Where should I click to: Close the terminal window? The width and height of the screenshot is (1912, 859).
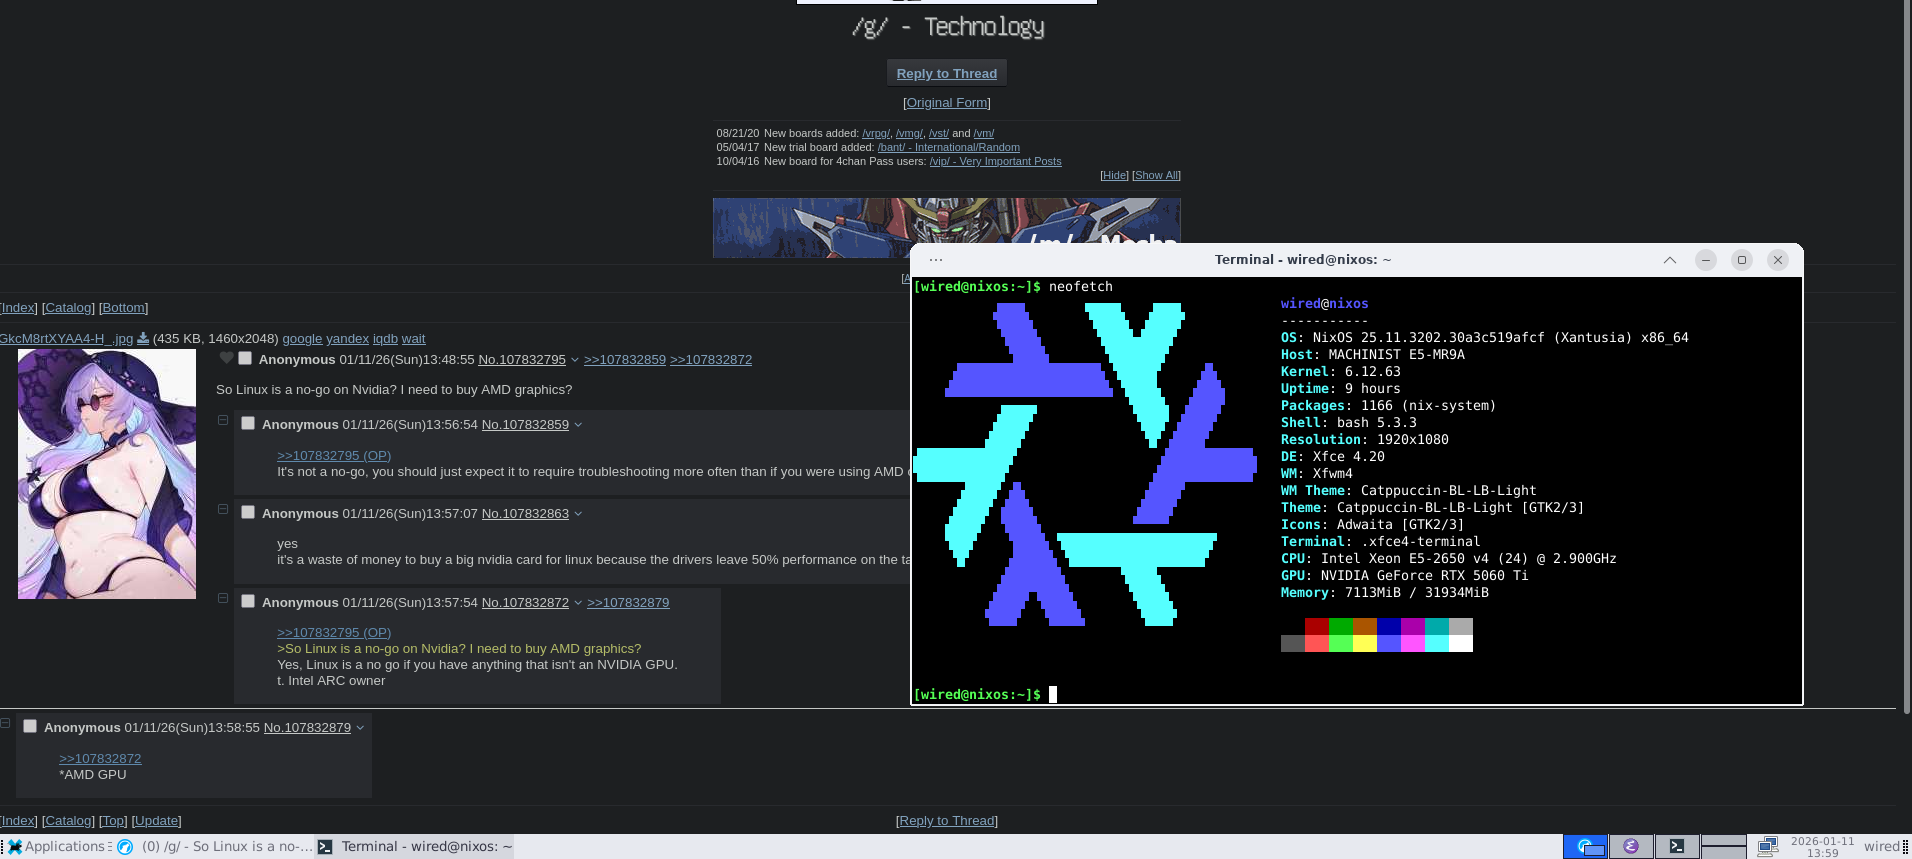(1778, 260)
